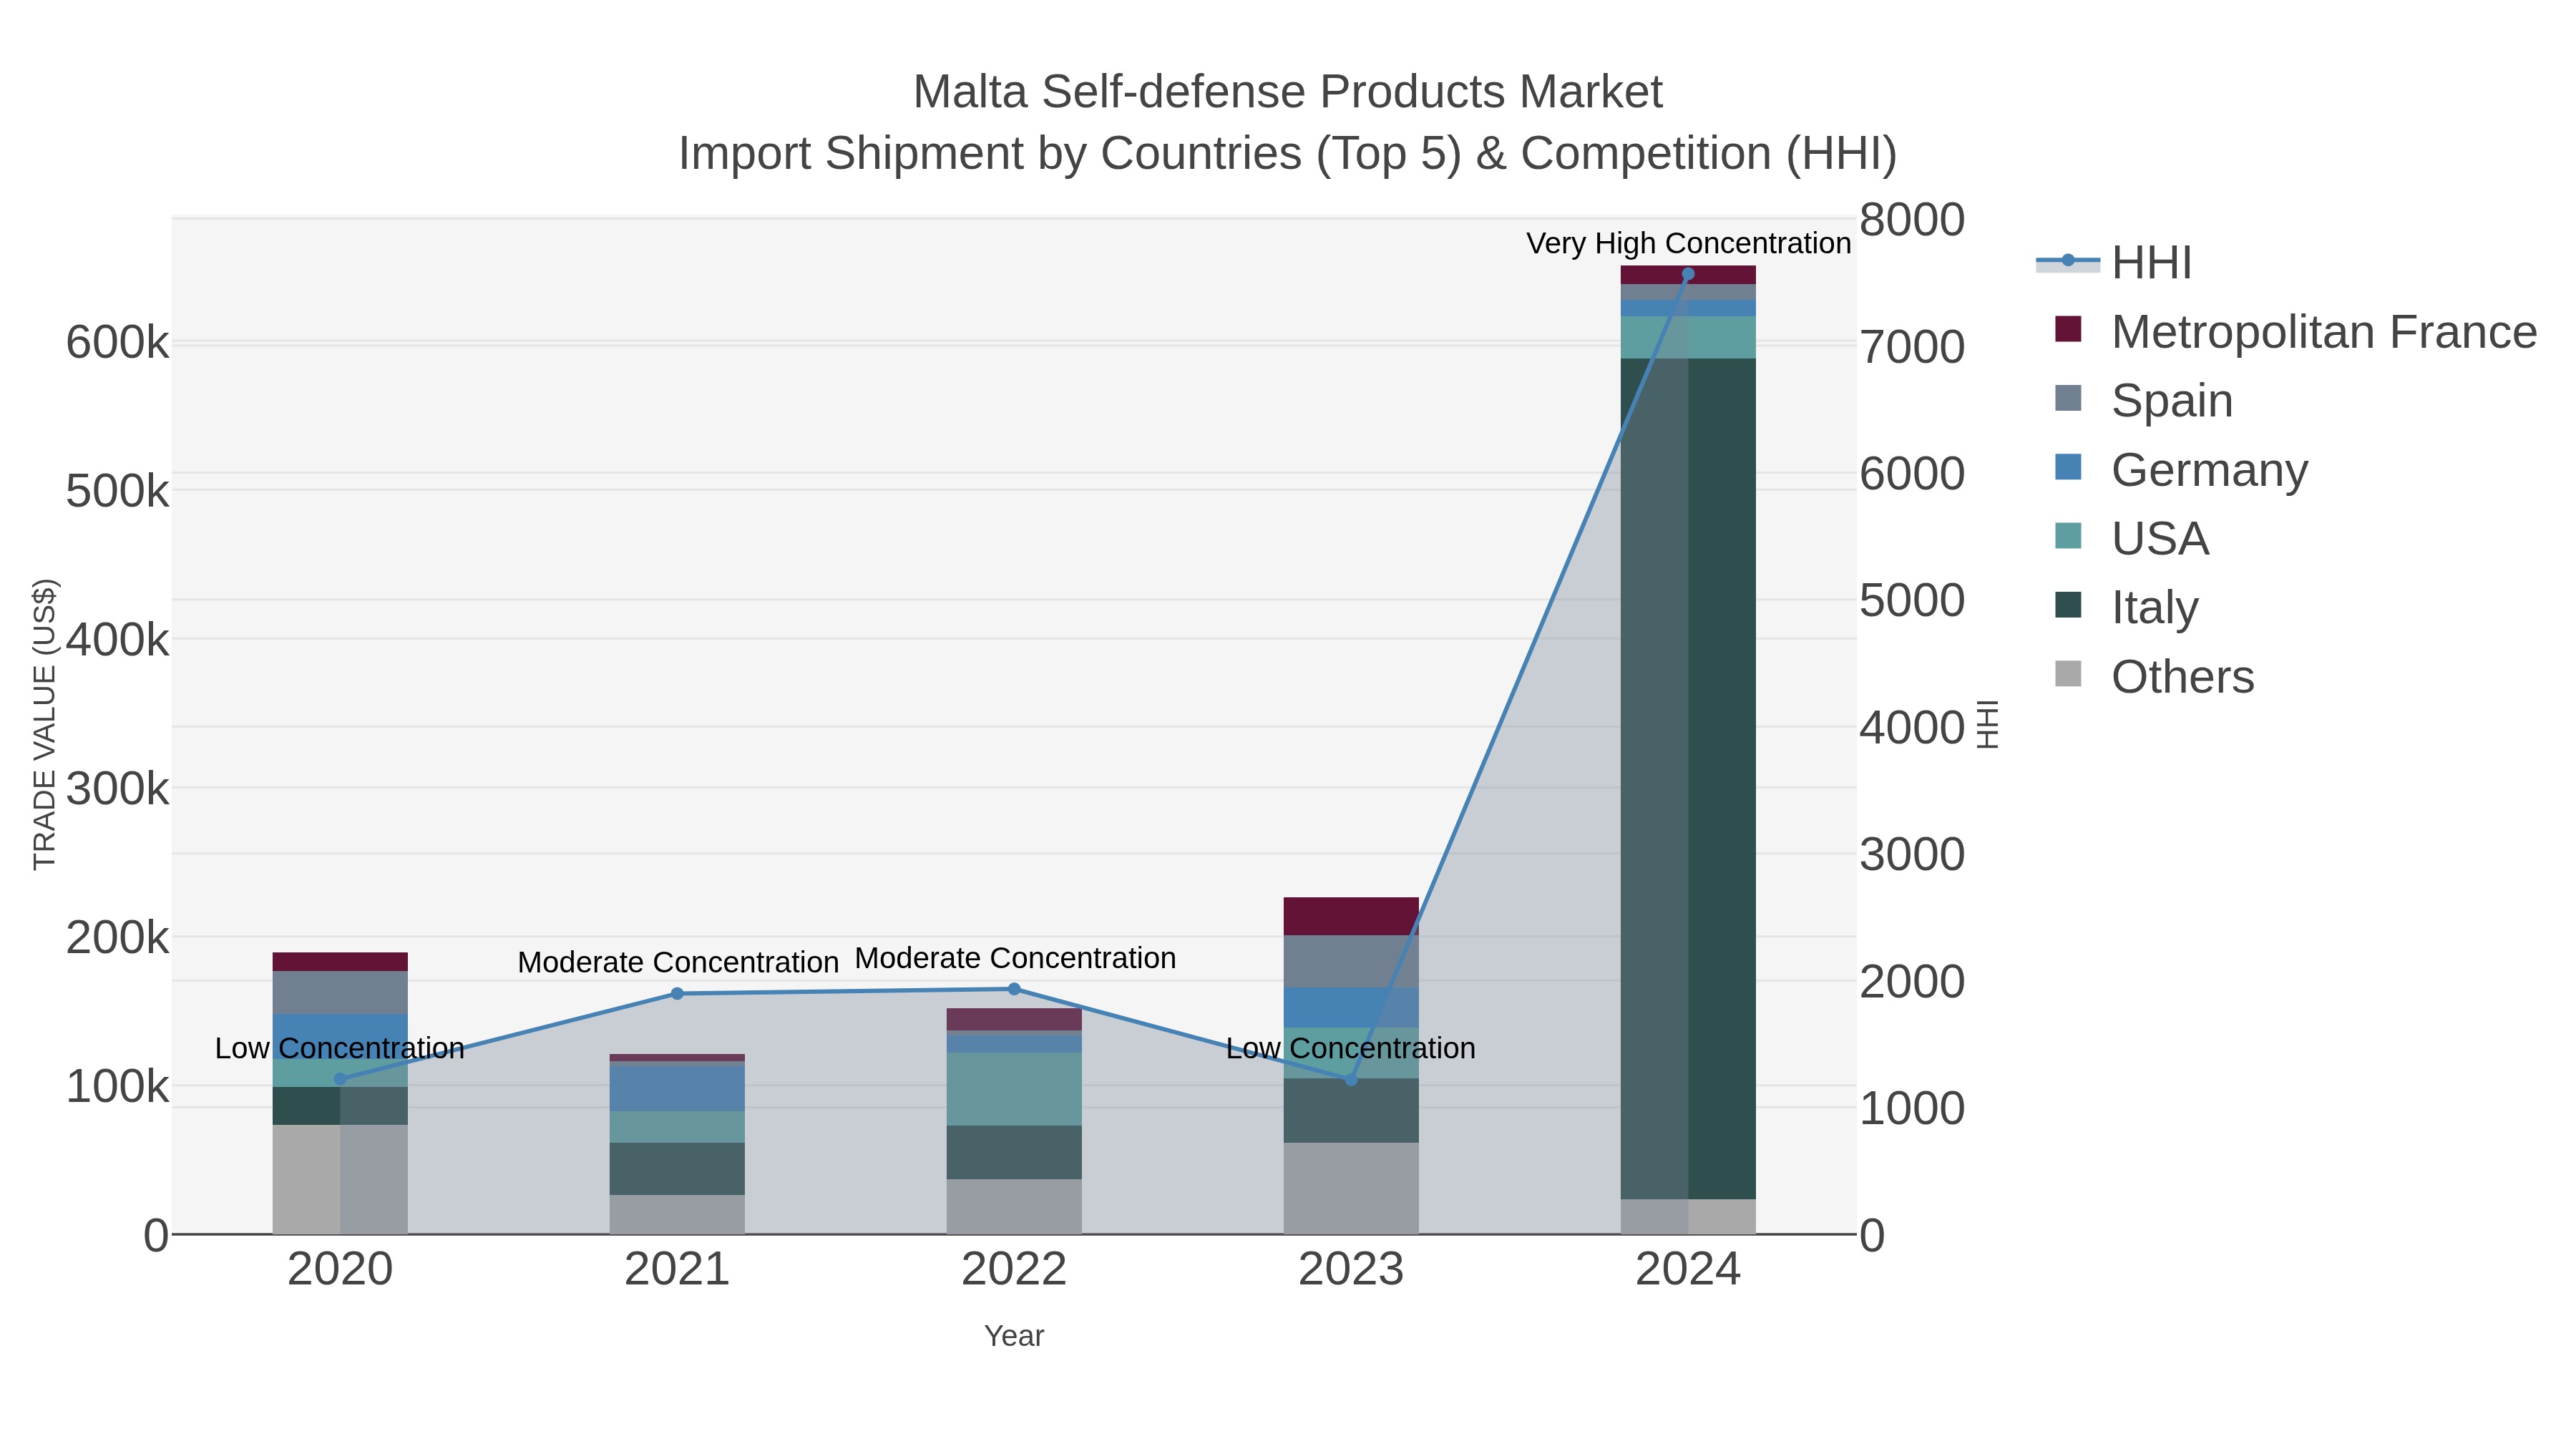Click 'Low Concentration' label at 2023
2576x1449 pixels.
tap(1351, 1048)
